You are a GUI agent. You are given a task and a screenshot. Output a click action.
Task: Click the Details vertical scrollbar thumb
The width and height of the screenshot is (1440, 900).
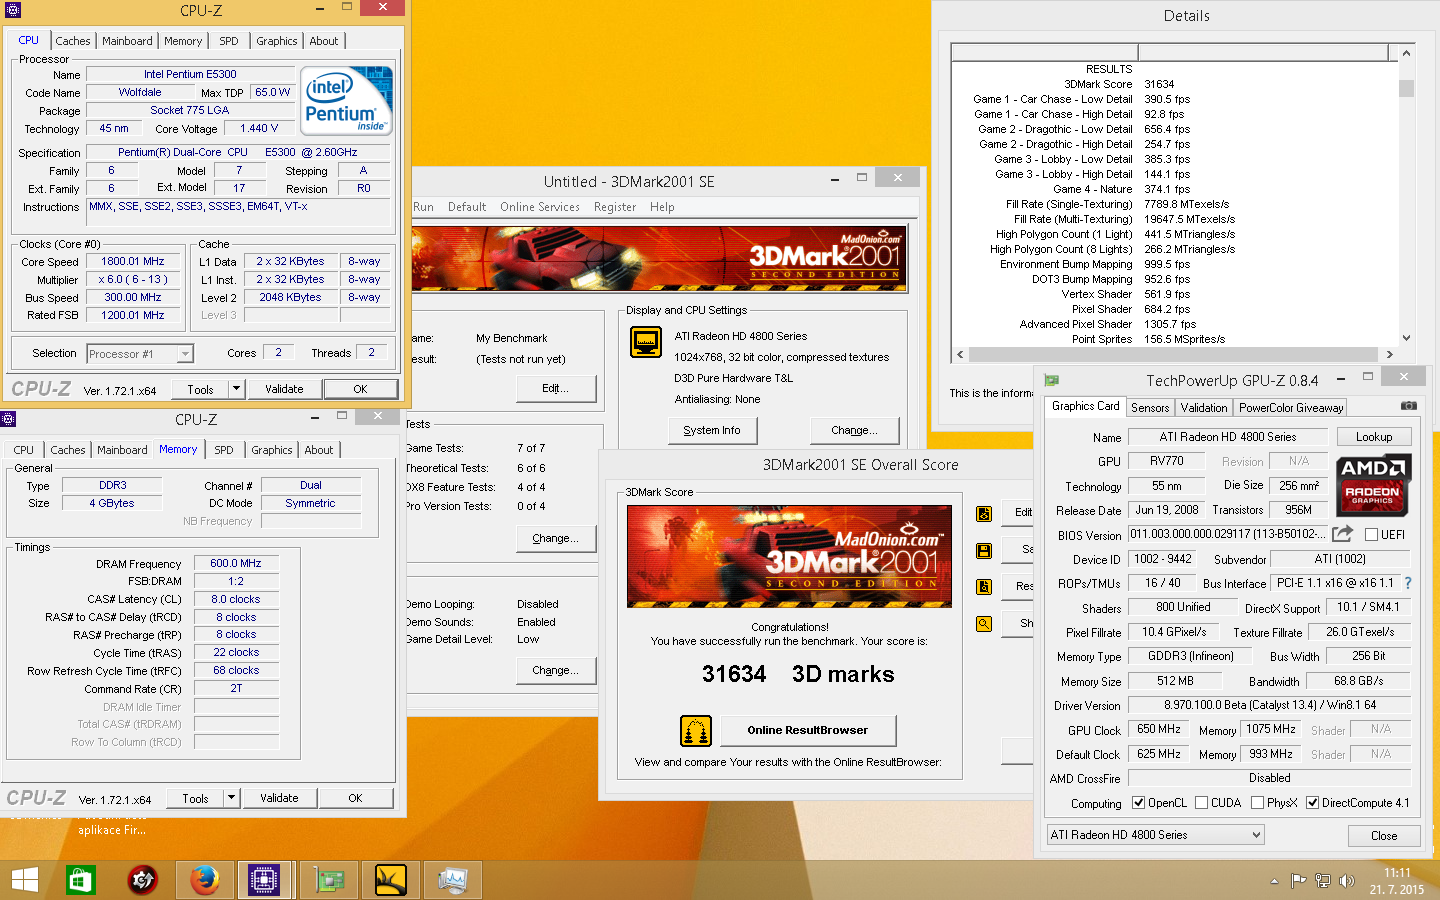1406,88
